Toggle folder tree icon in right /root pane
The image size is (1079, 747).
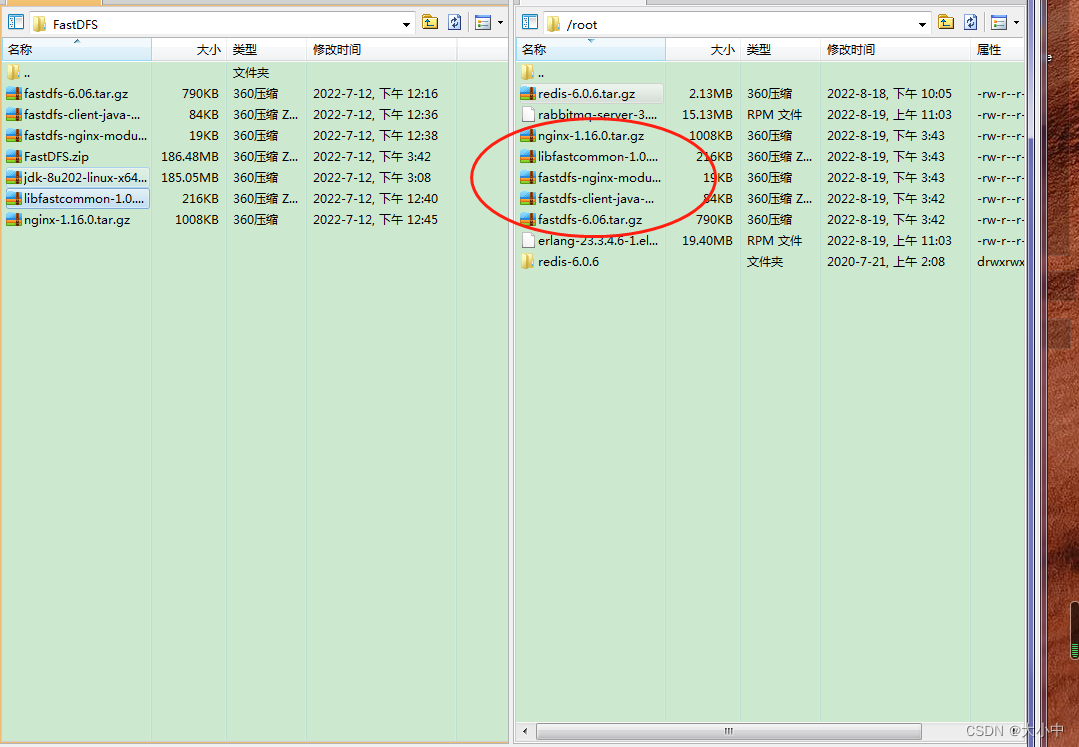pyautogui.click(x=530, y=23)
